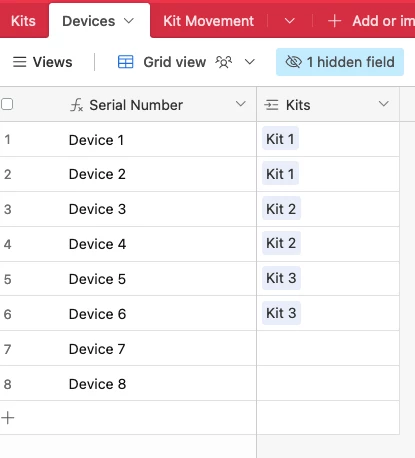Click the Views hamburger menu icon
415x458 pixels.
(x=19, y=62)
